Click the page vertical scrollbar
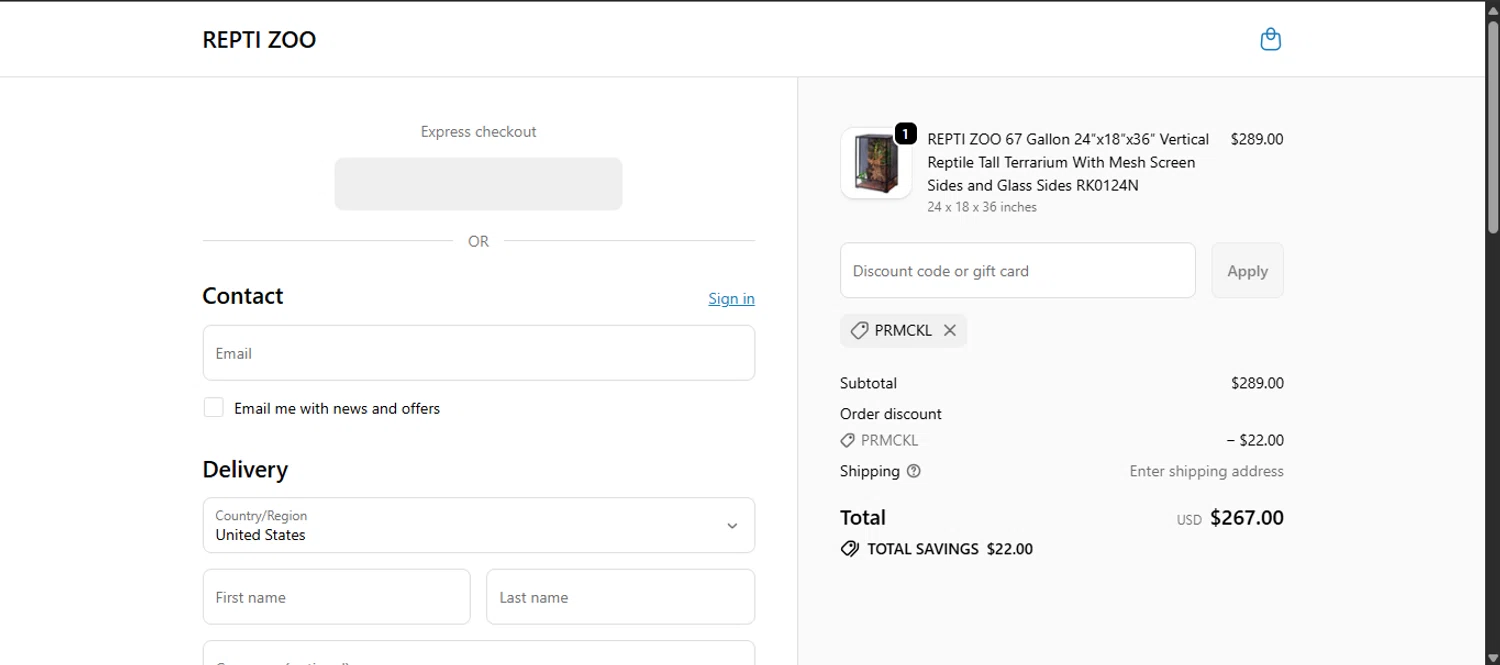This screenshot has width=1500, height=665. pyautogui.click(x=1492, y=130)
